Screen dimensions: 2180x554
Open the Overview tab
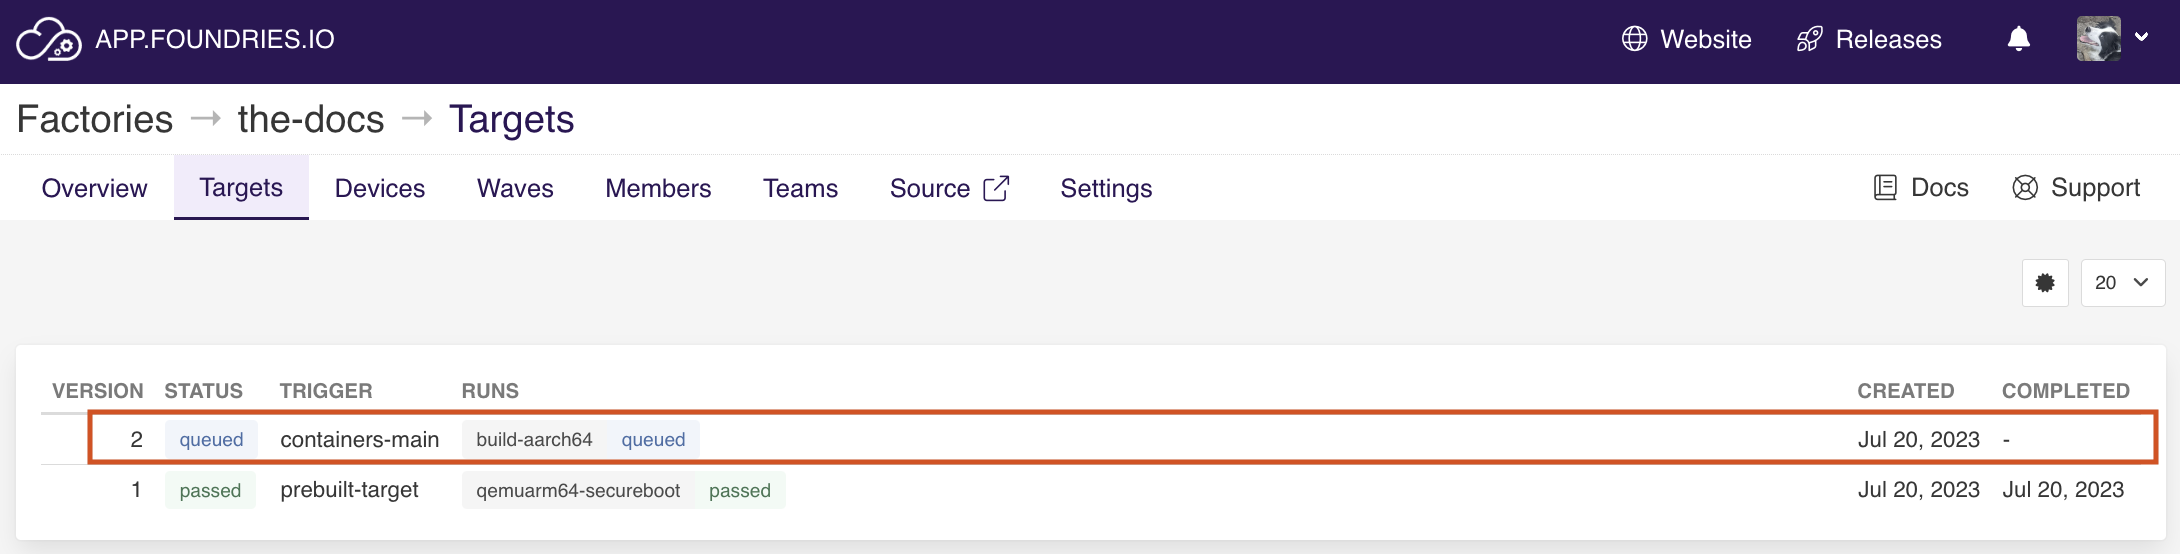click(x=94, y=188)
